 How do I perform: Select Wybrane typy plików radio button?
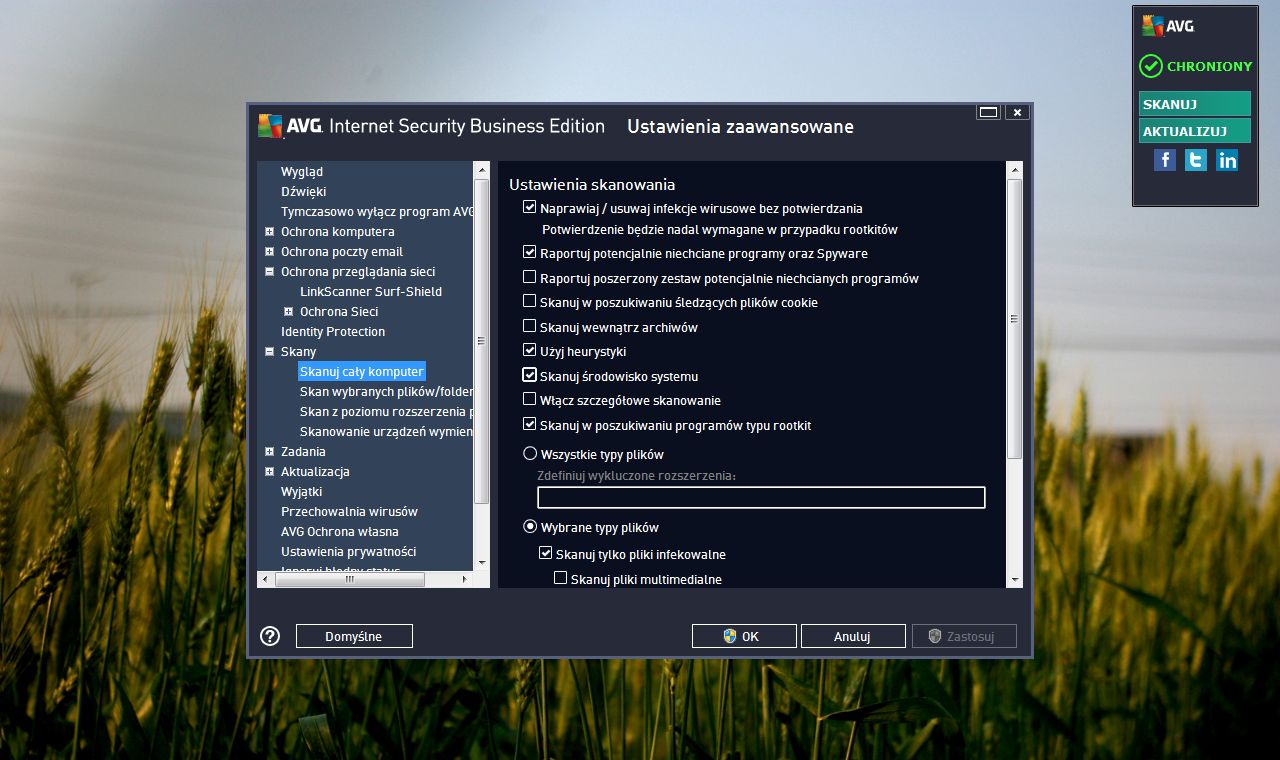pyautogui.click(x=530, y=527)
